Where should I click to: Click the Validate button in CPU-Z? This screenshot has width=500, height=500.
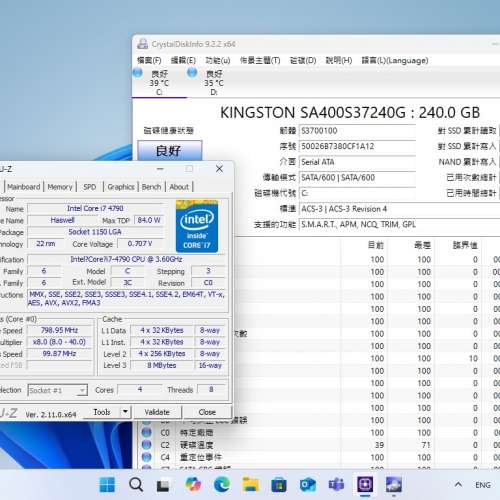(157, 412)
